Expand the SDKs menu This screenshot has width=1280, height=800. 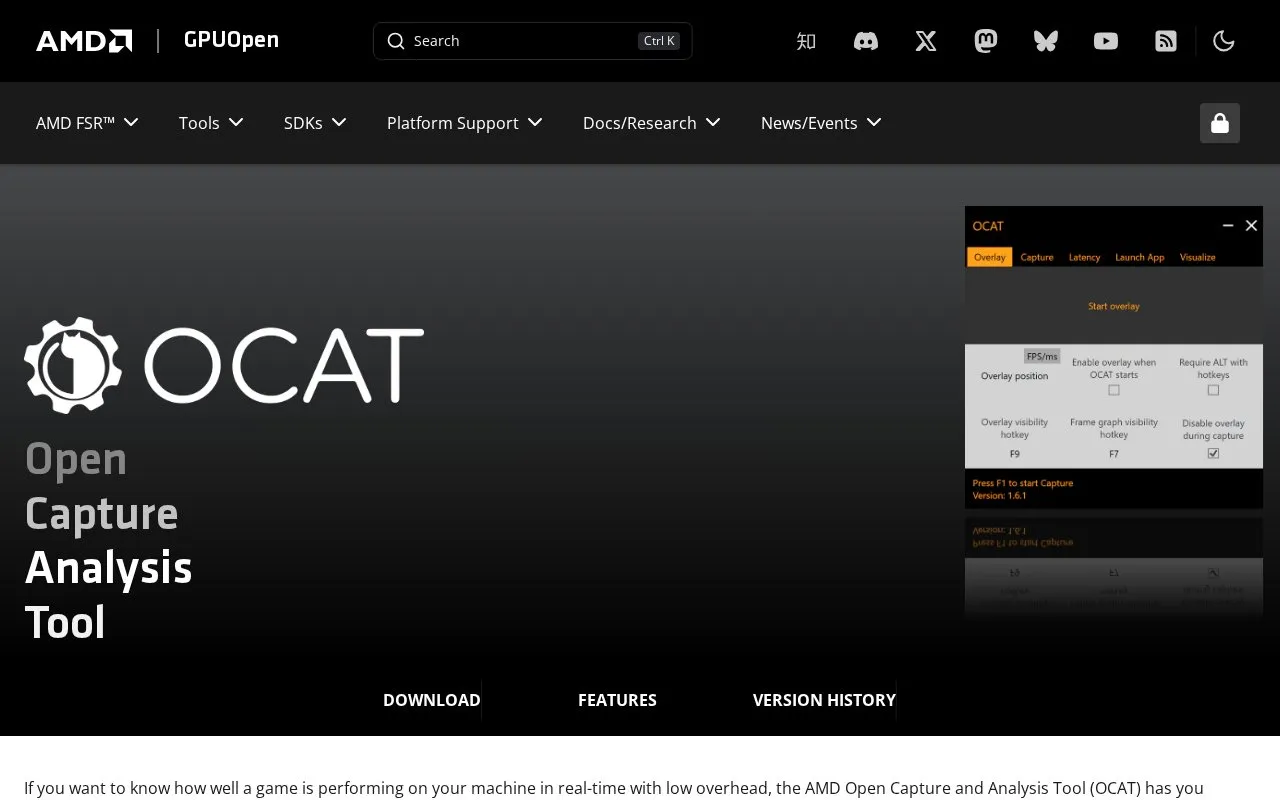pos(315,123)
